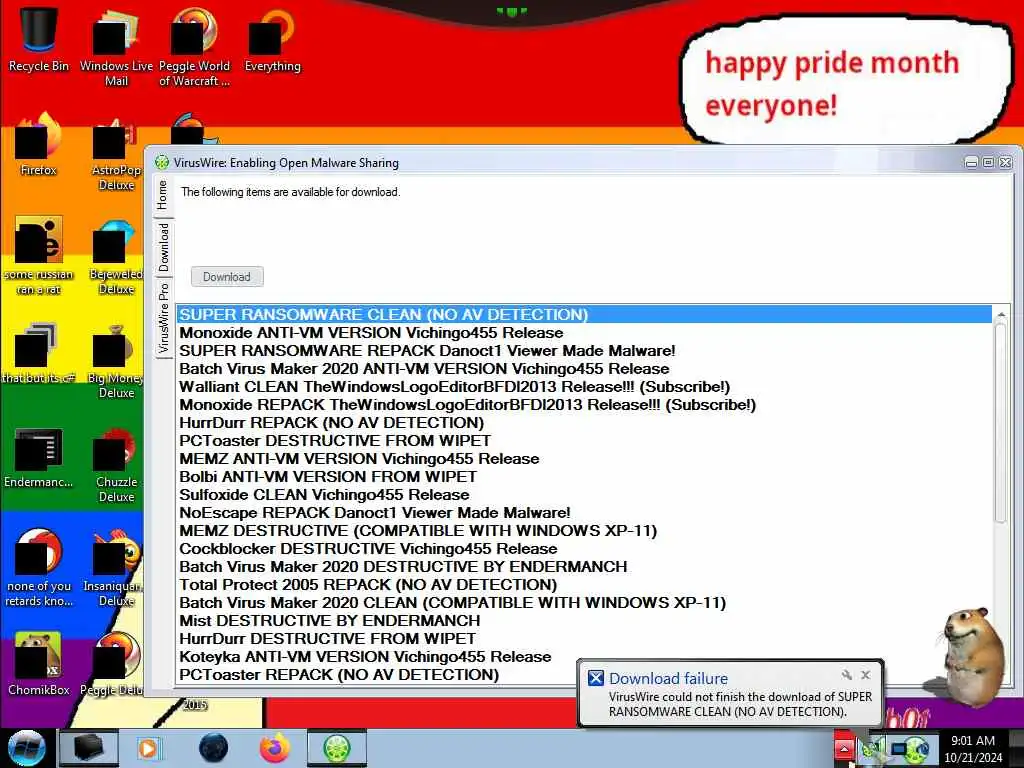Viewport: 1024px width, 768px height.
Task: Select 'MEMZ DESTRUCTIVE (COMPATIBLE WITH WINDOWS XP-11)'
Action: [584, 530]
